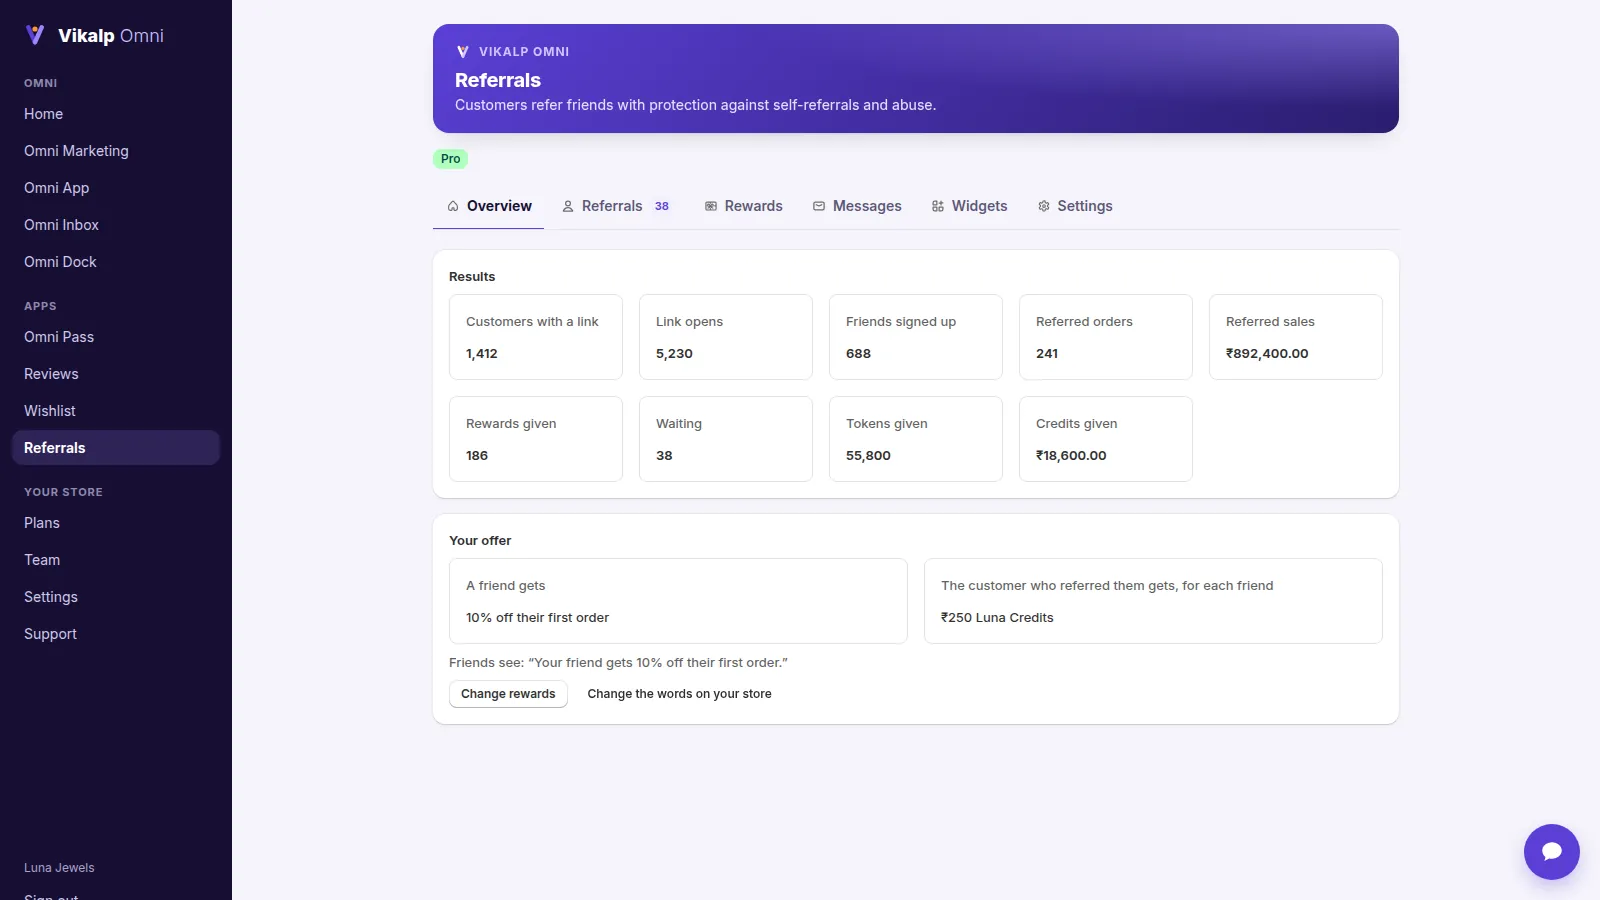Click the Waiting card showing 38
Screen dimensions: 1600x900
(x=726, y=439)
